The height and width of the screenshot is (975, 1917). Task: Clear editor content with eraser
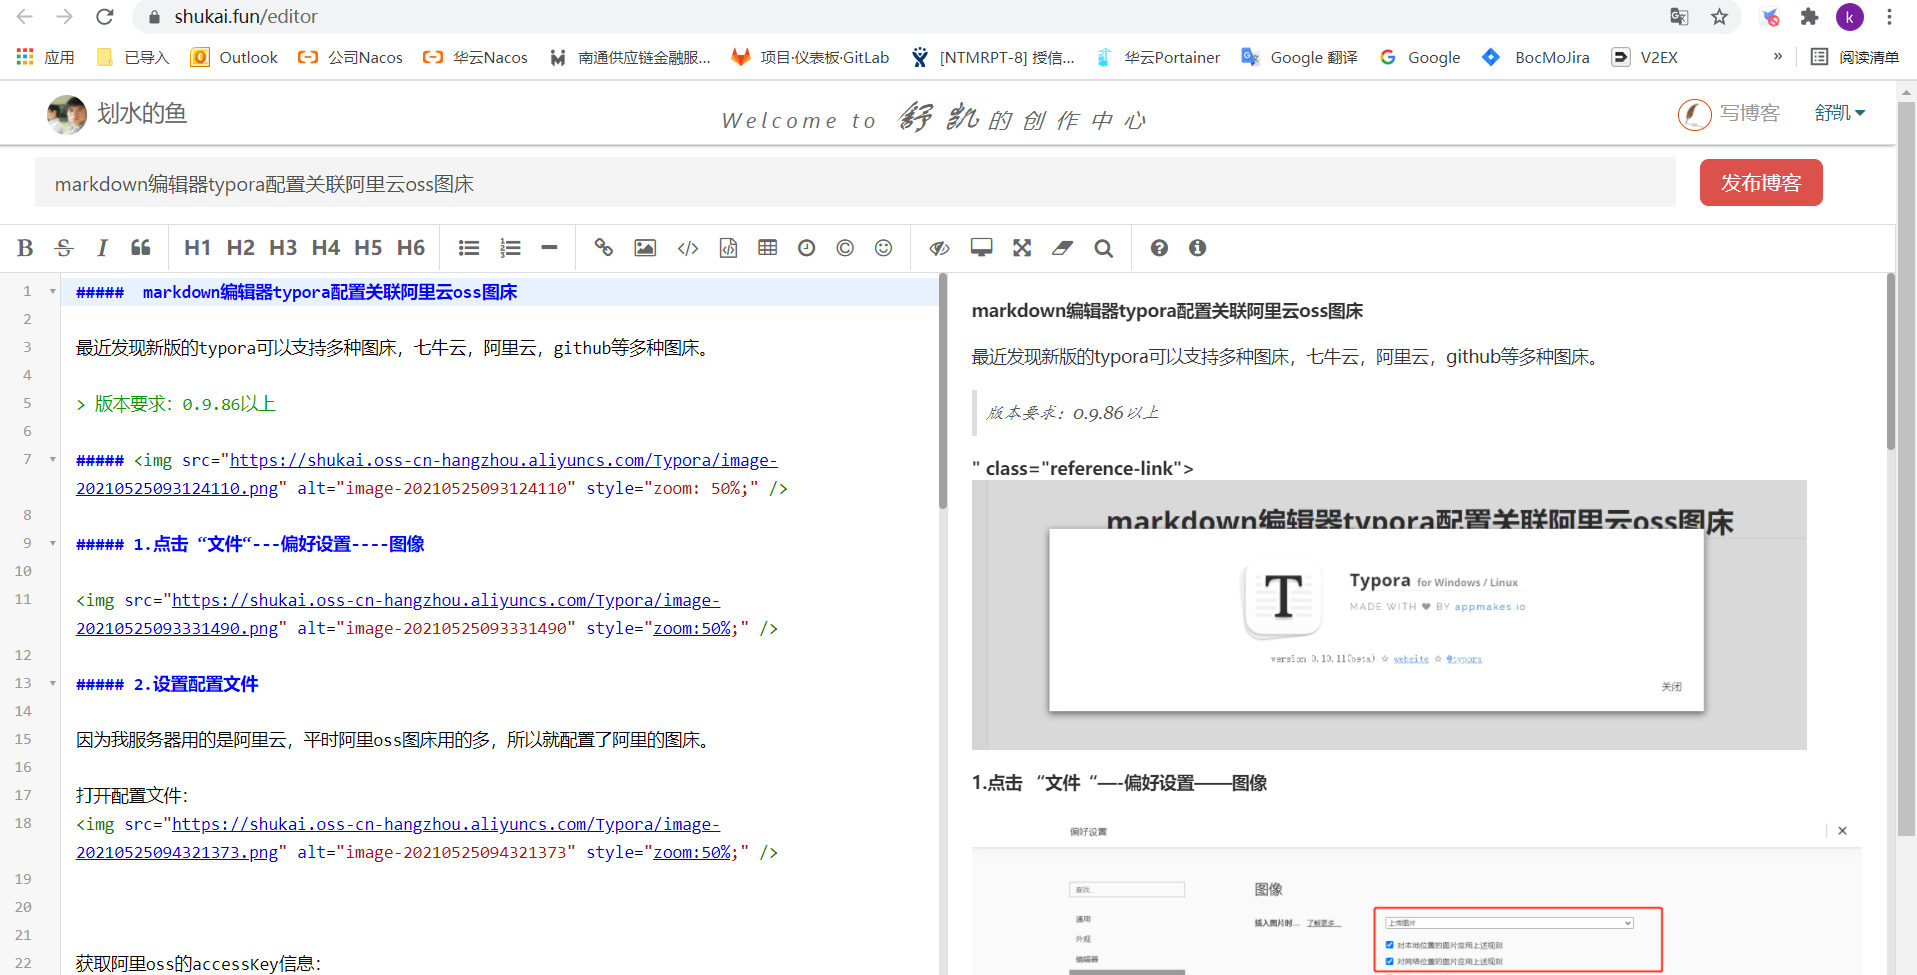[x=1062, y=248]
